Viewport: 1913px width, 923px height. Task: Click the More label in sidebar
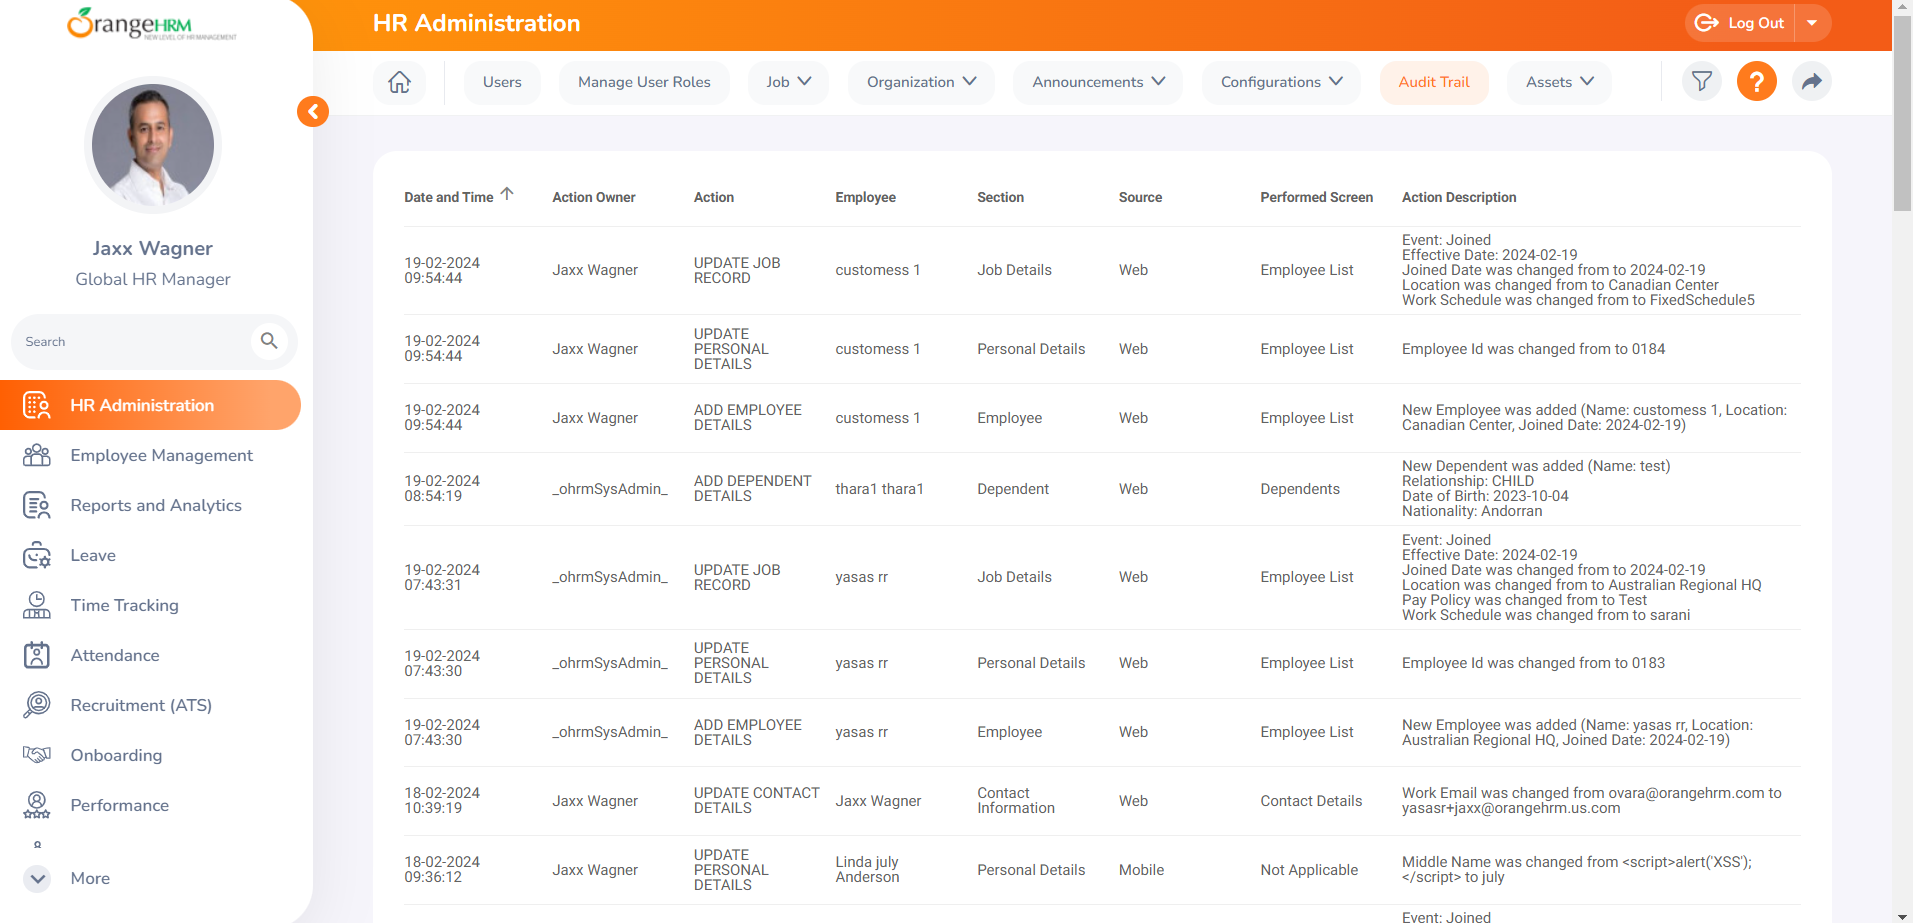tap(90, 878)
